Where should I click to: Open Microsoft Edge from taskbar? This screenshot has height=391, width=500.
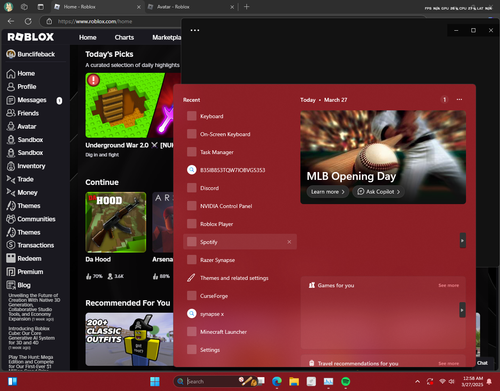click(x=277, y=381)
